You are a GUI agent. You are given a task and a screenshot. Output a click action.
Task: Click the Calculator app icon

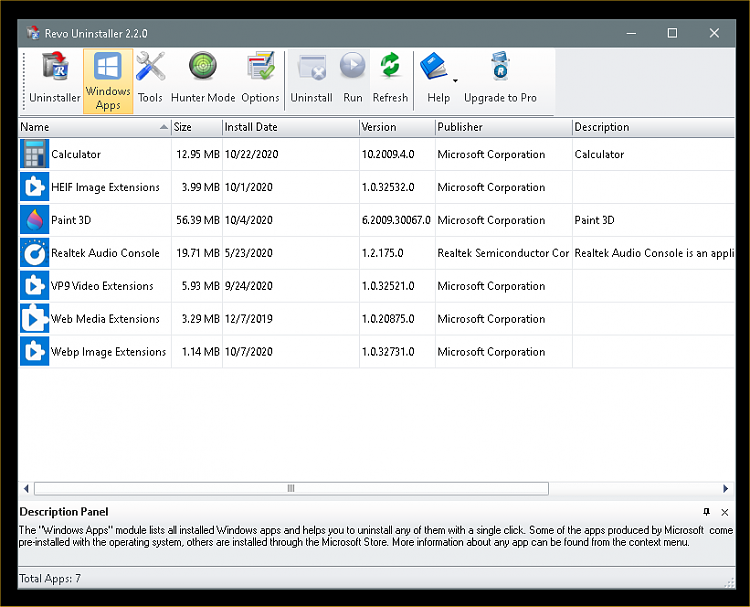(x=34, y=154)
